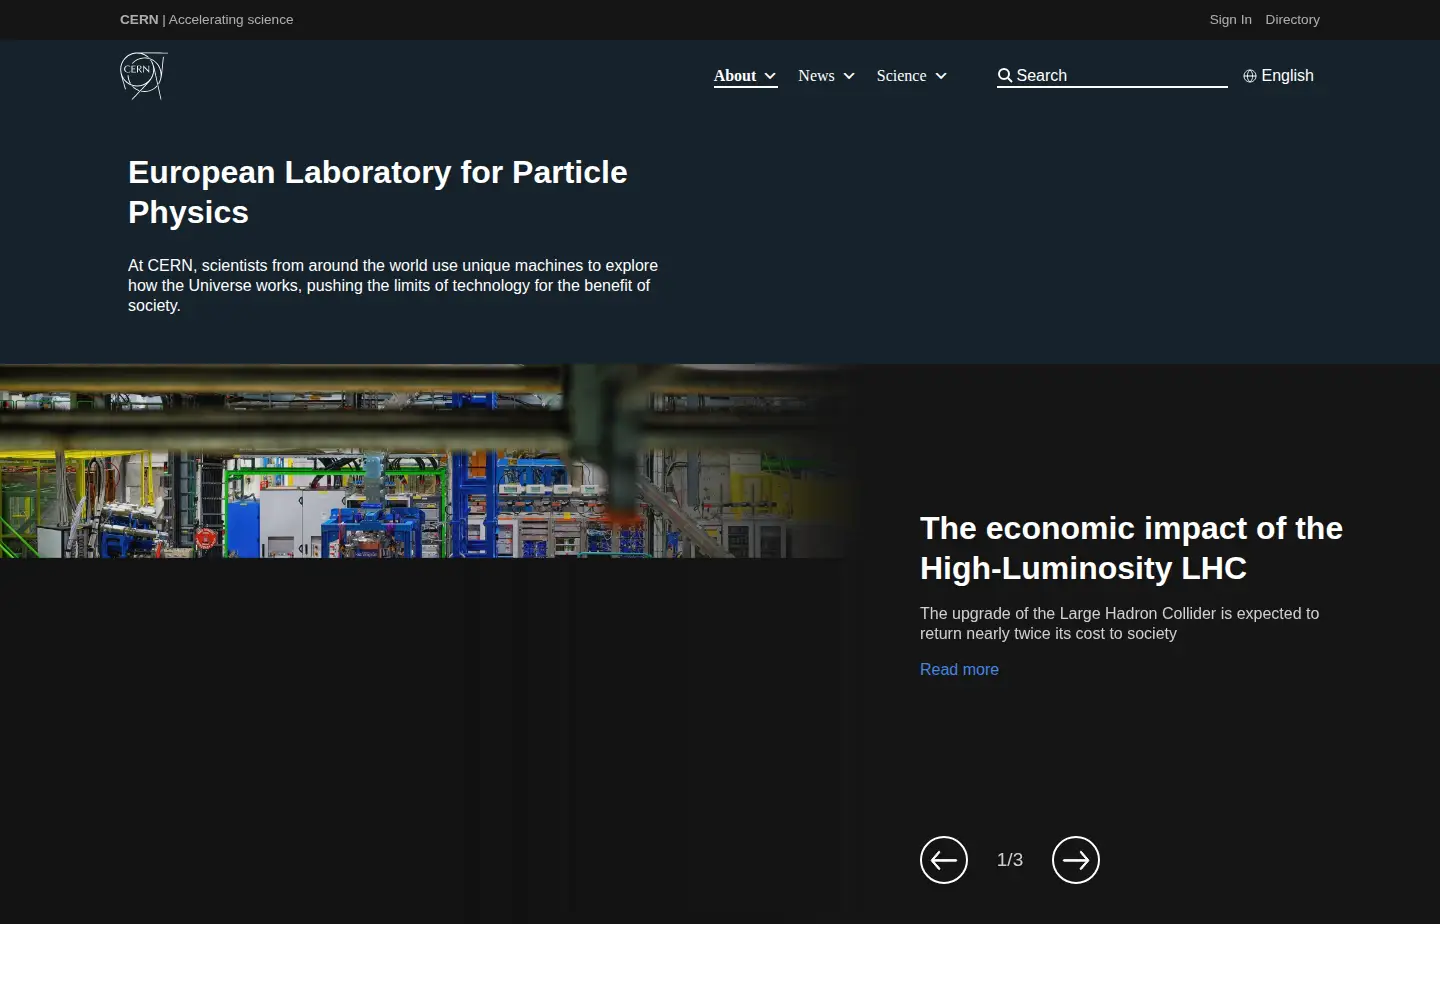Image resolution: width=1440 pixels, height=1000 pixels.
Task: Open the About menu item
Action: [735, 76]
